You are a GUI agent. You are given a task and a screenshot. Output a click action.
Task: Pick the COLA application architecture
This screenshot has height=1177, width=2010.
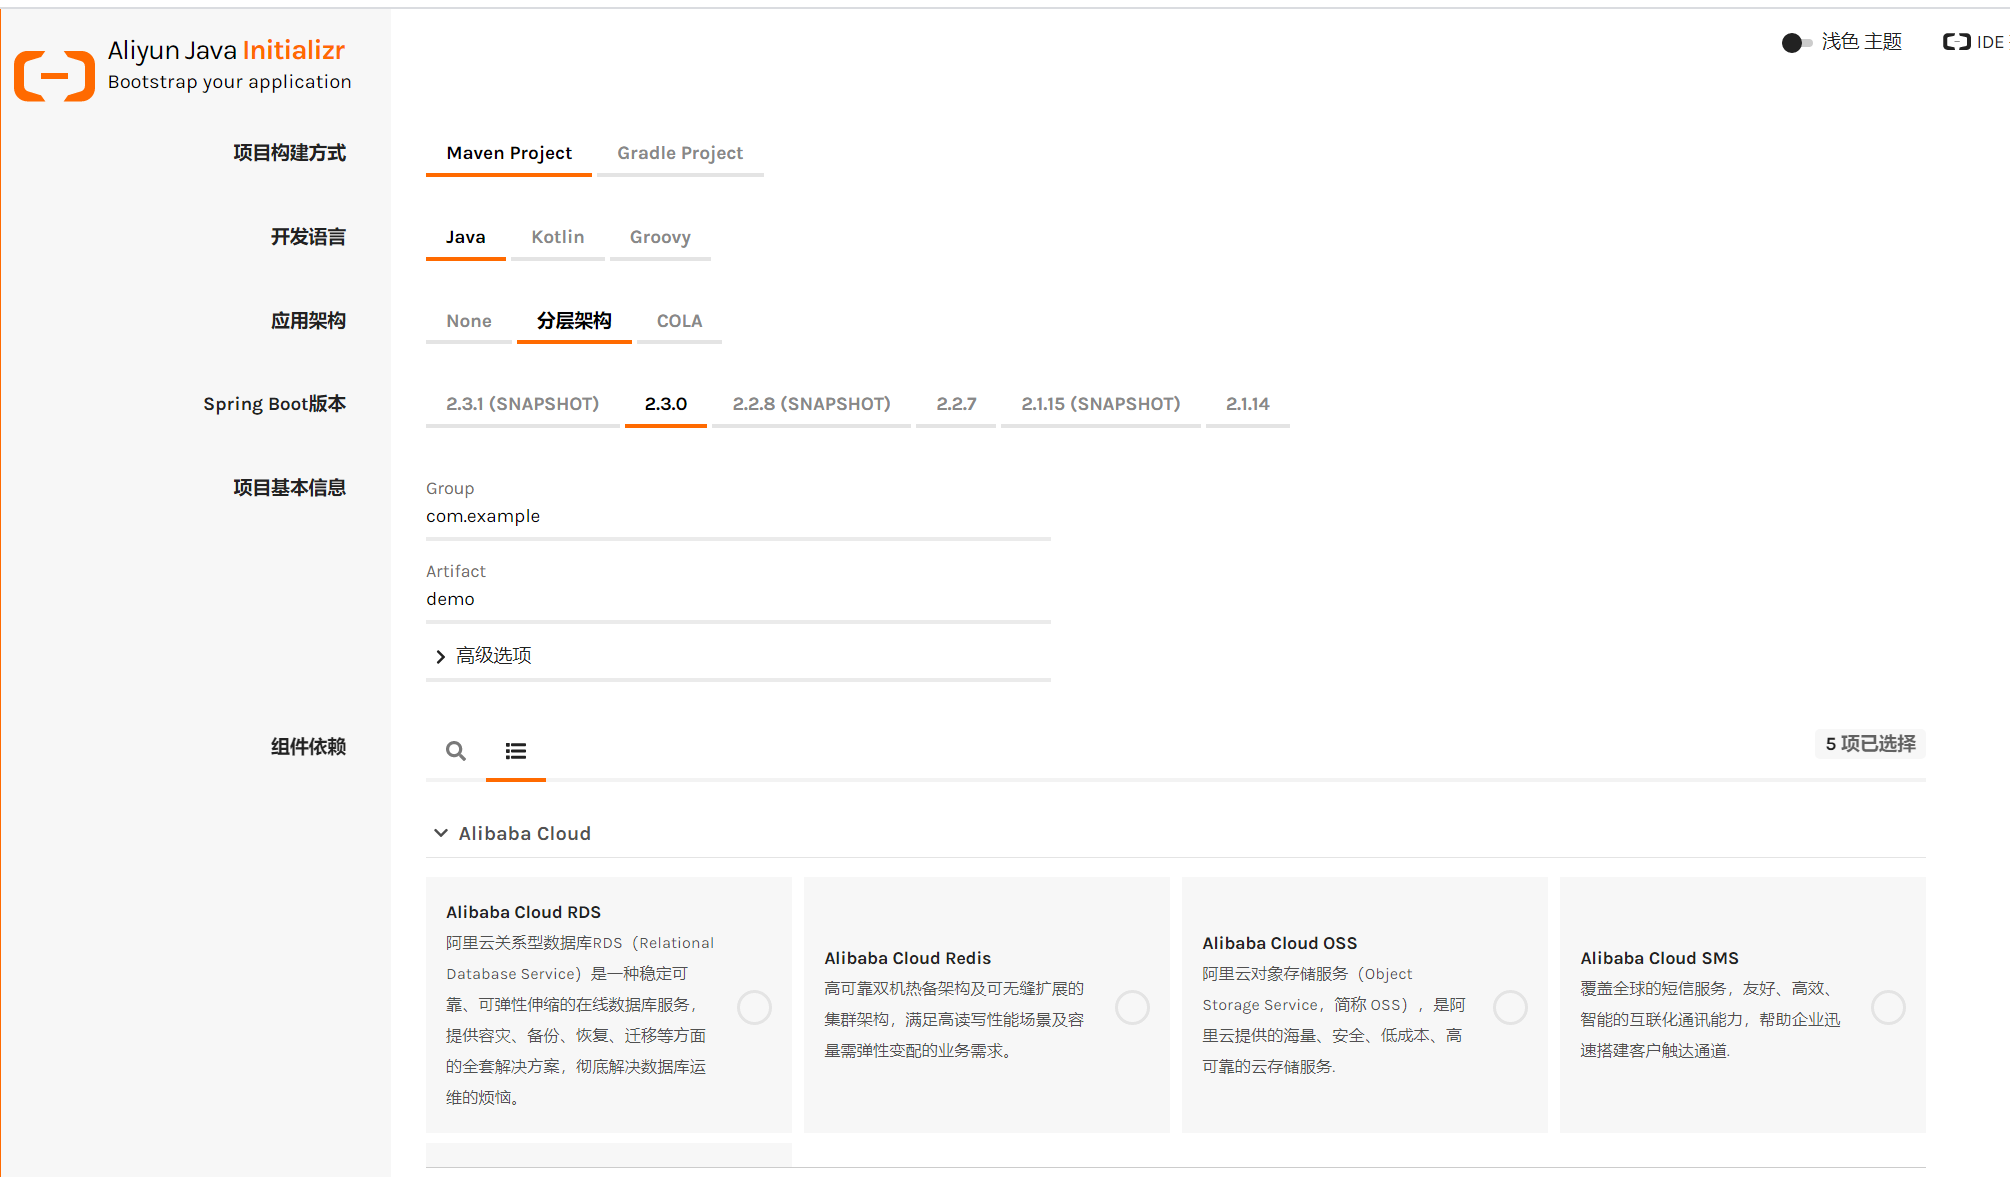pyautogui.click(x=679, y=321)
